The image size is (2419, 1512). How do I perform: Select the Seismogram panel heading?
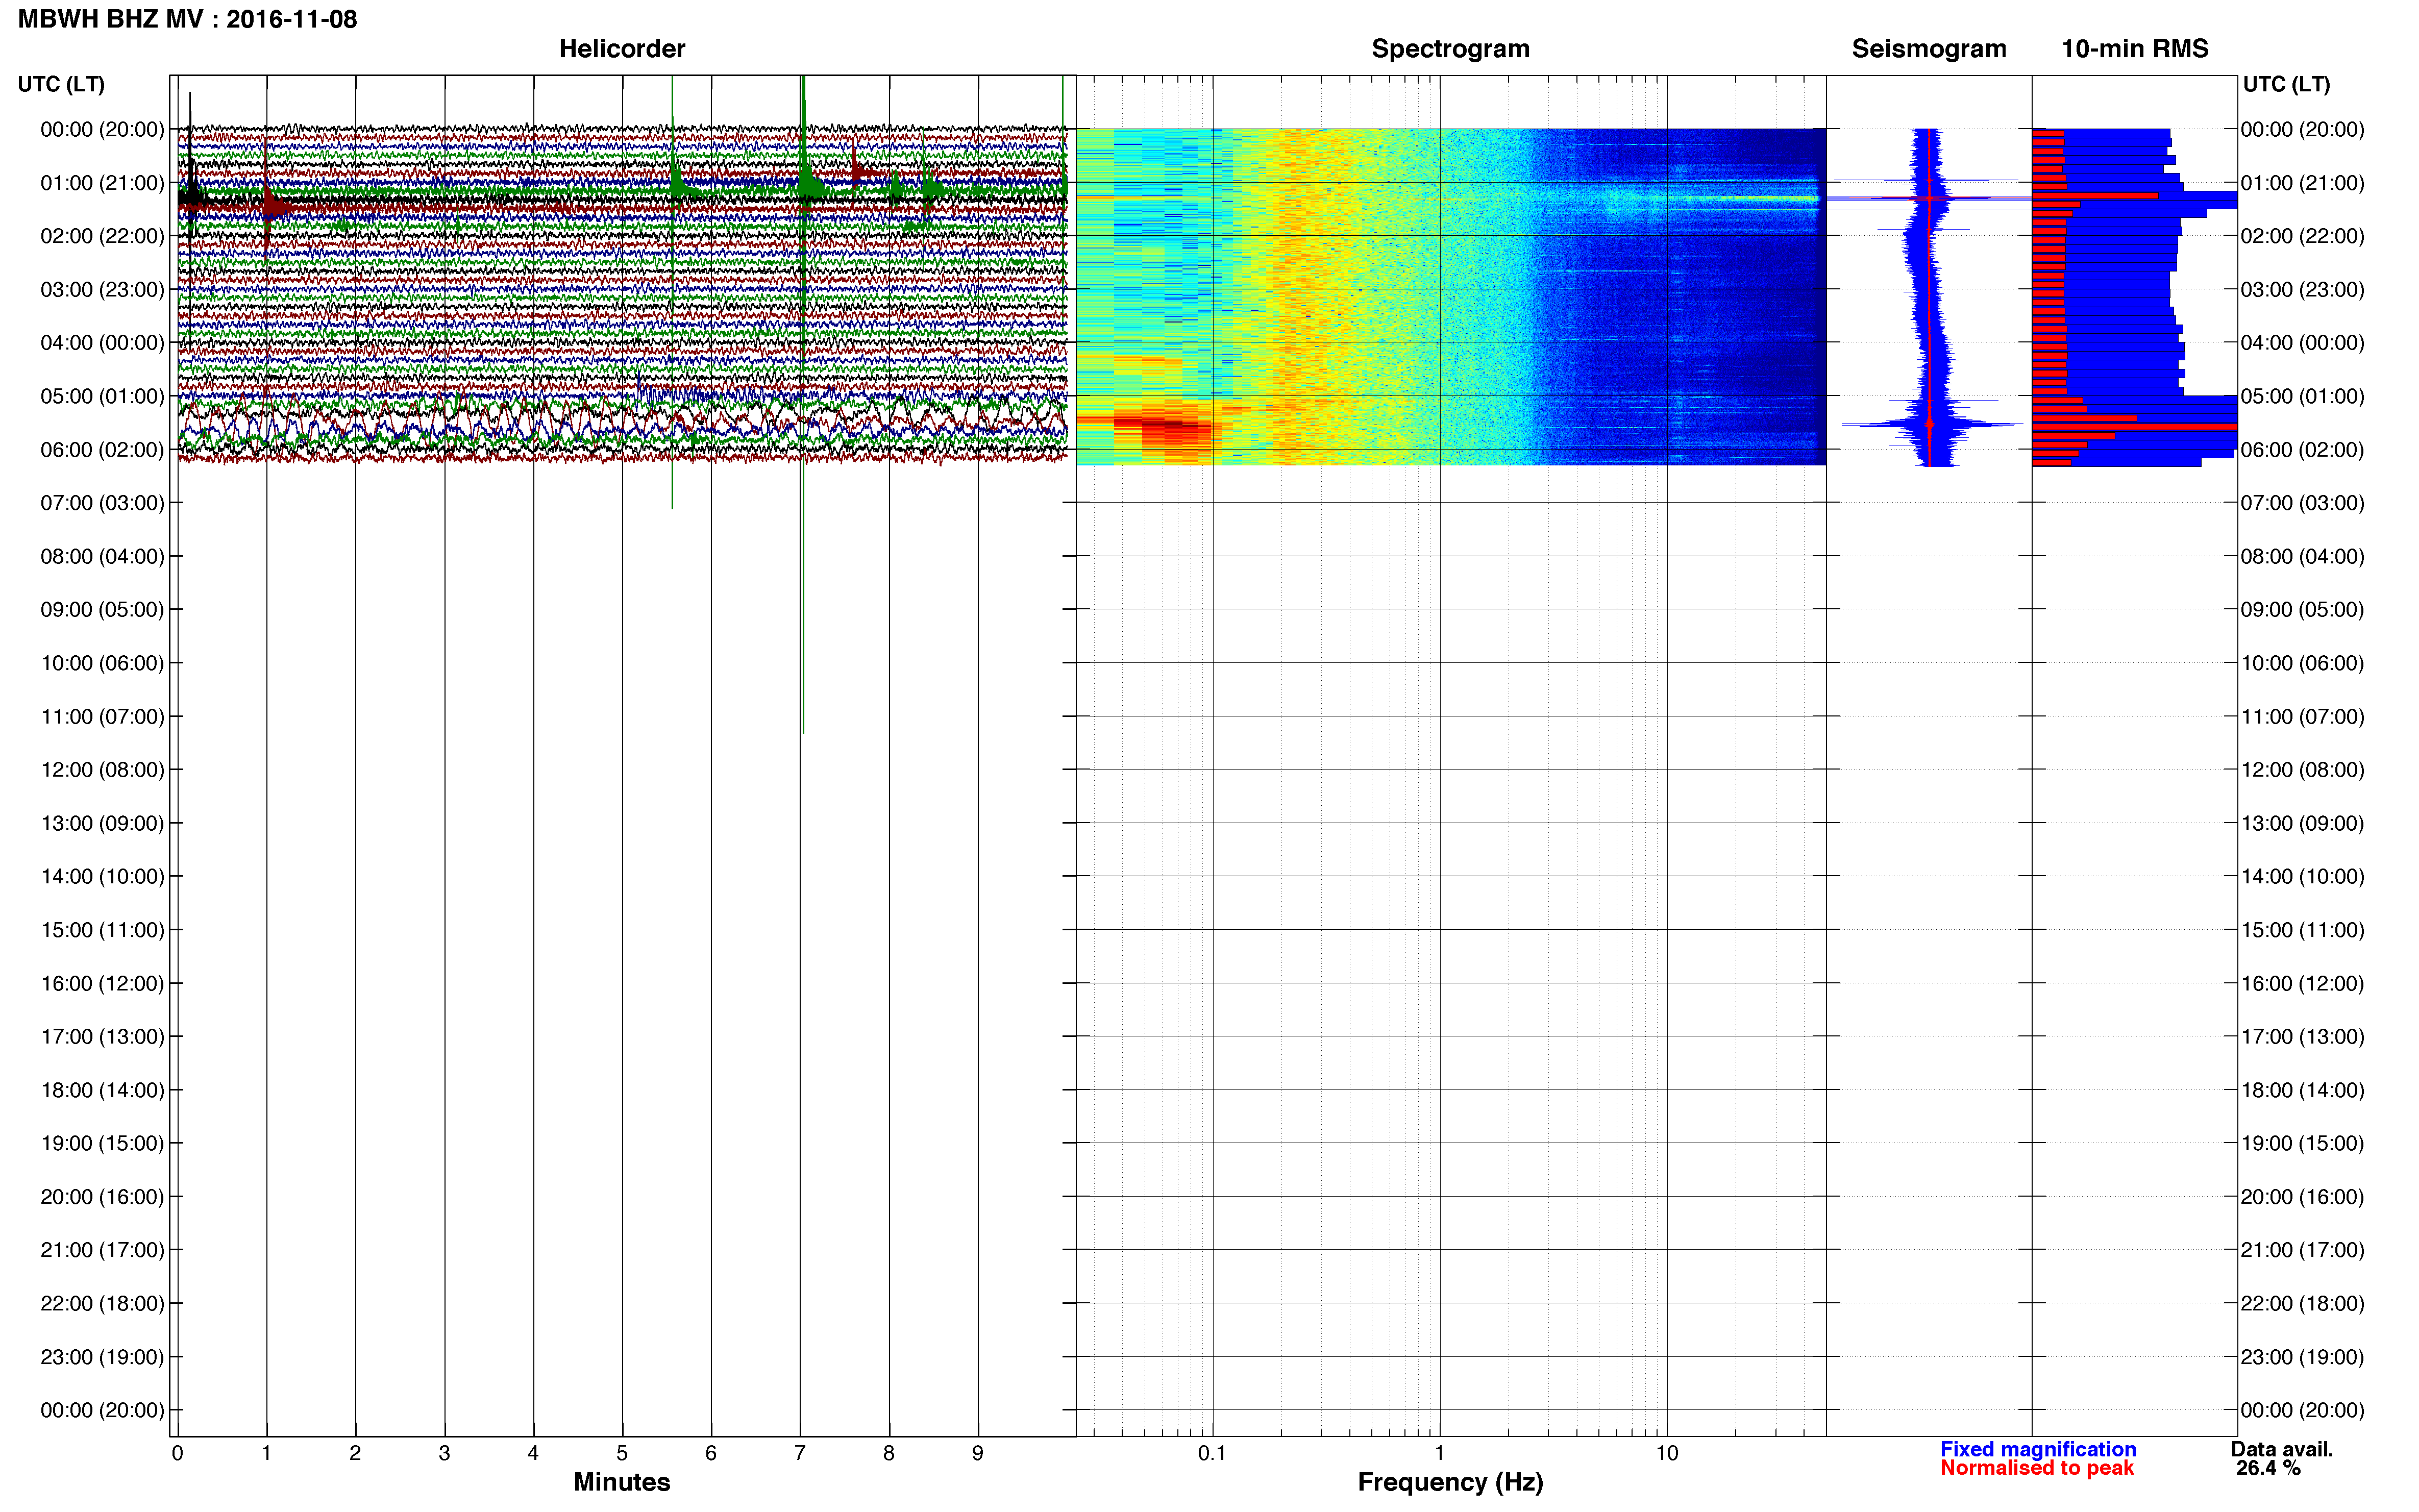(1928, 49)
